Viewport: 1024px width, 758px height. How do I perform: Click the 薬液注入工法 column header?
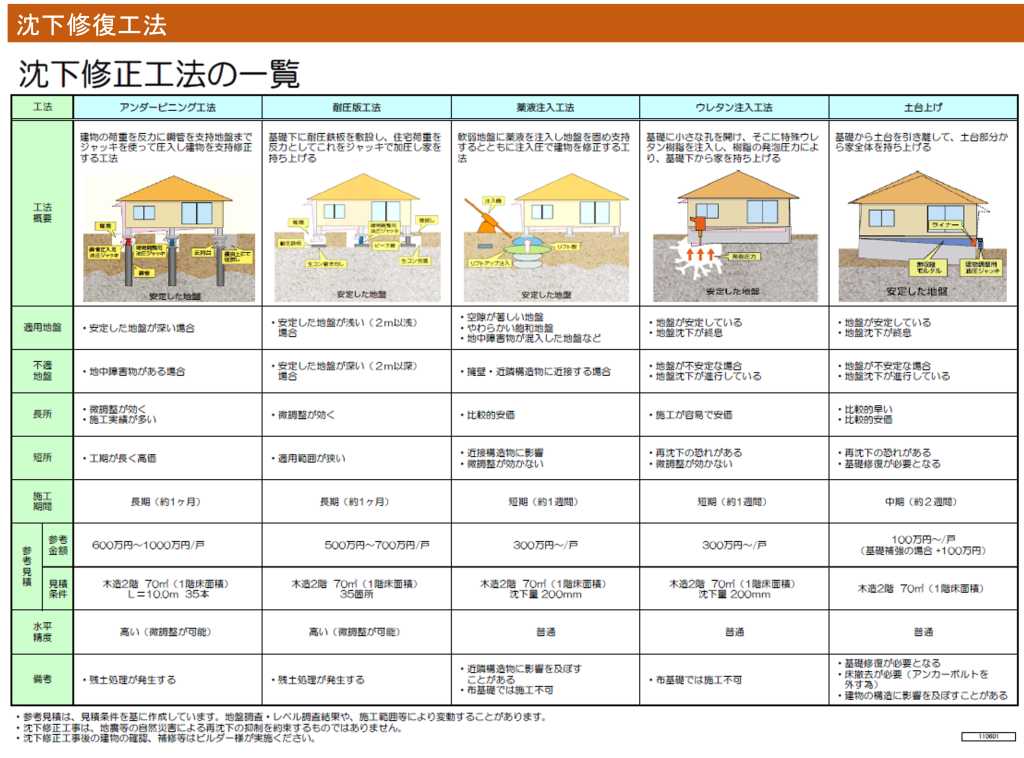[545, 107]
